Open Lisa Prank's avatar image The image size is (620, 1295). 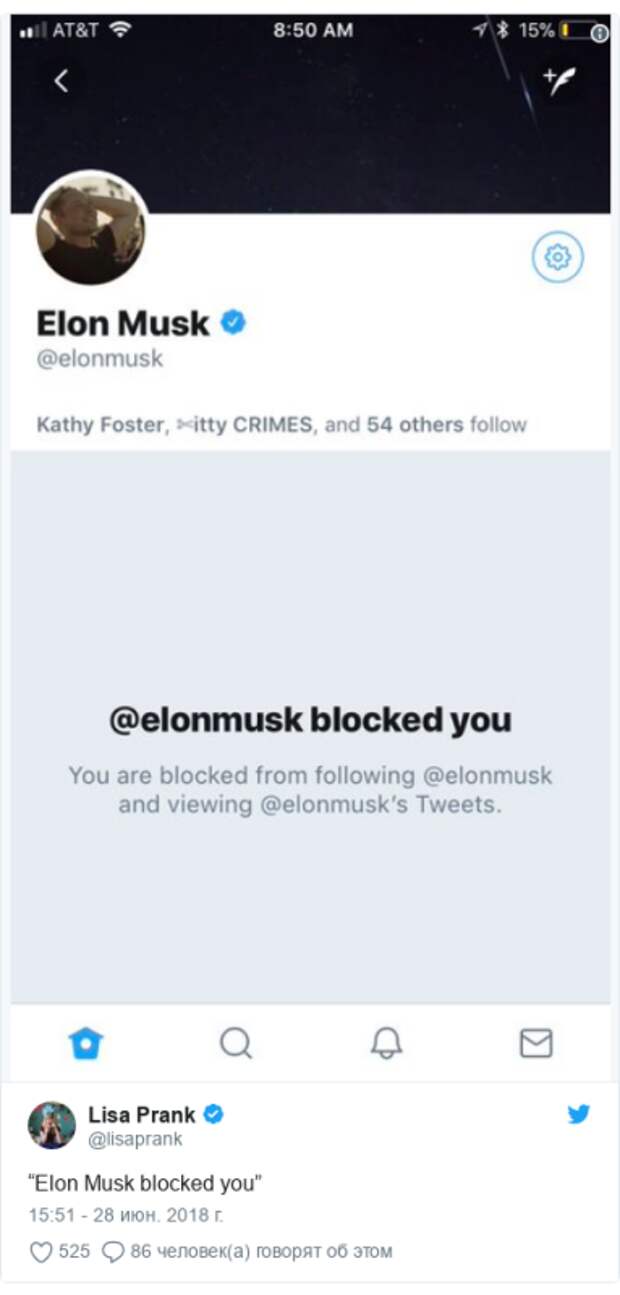click(x=52, y=1125)
